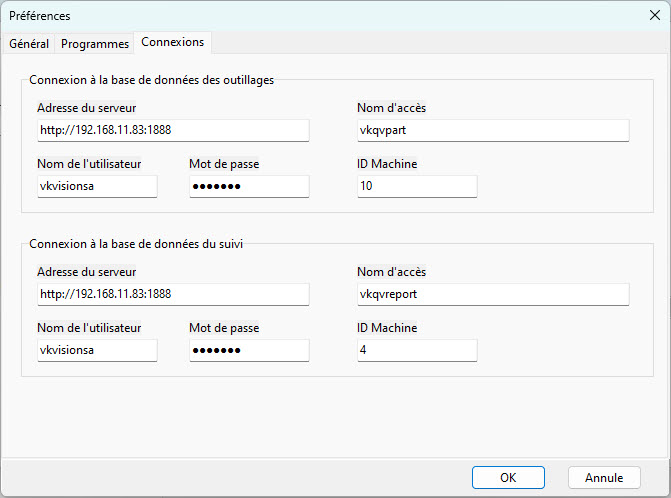Click server address field in suivi section
Screen dimensions: 671x498
click(x=172, y=294)
